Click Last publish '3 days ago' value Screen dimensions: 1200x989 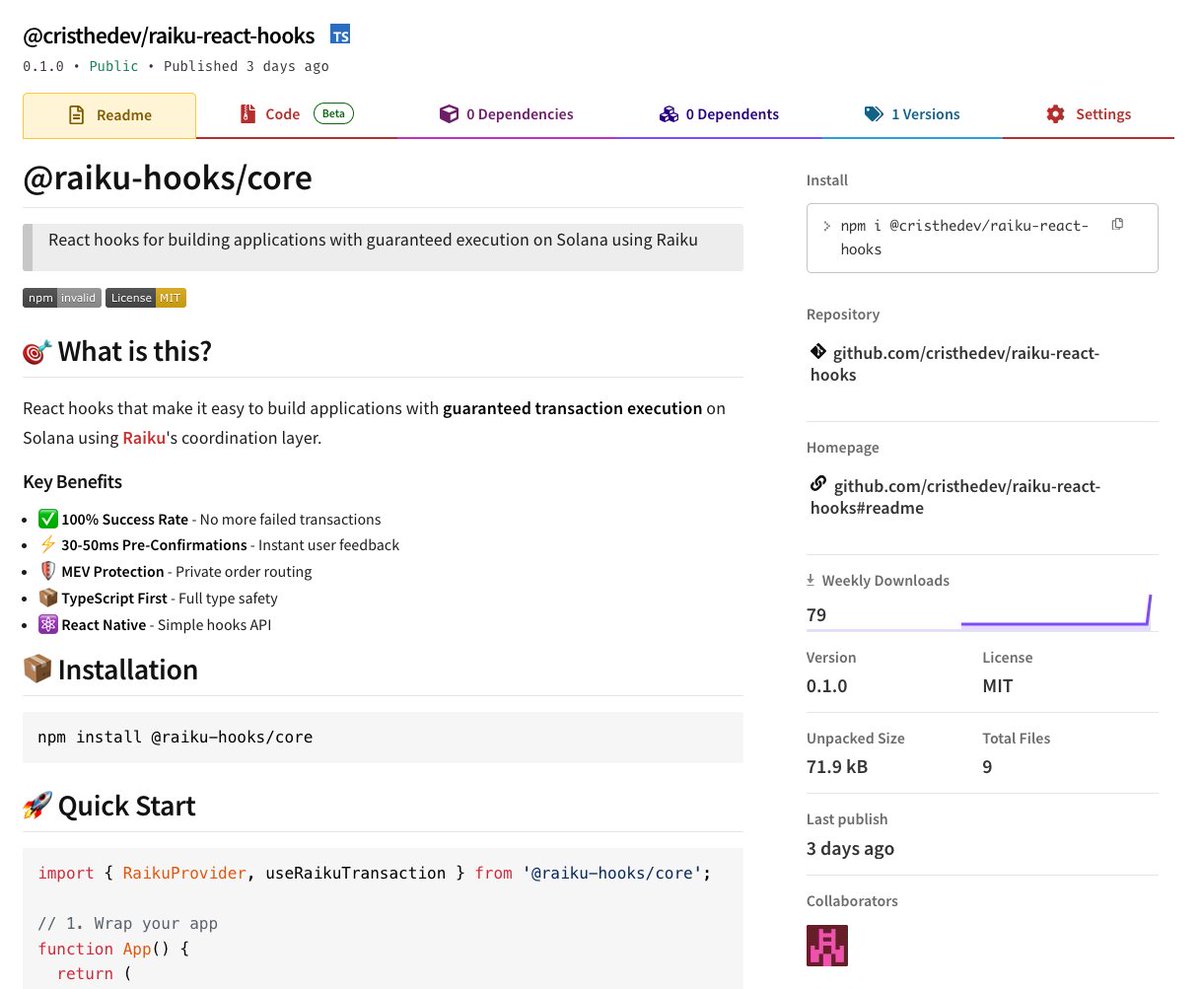coord(850,848)
